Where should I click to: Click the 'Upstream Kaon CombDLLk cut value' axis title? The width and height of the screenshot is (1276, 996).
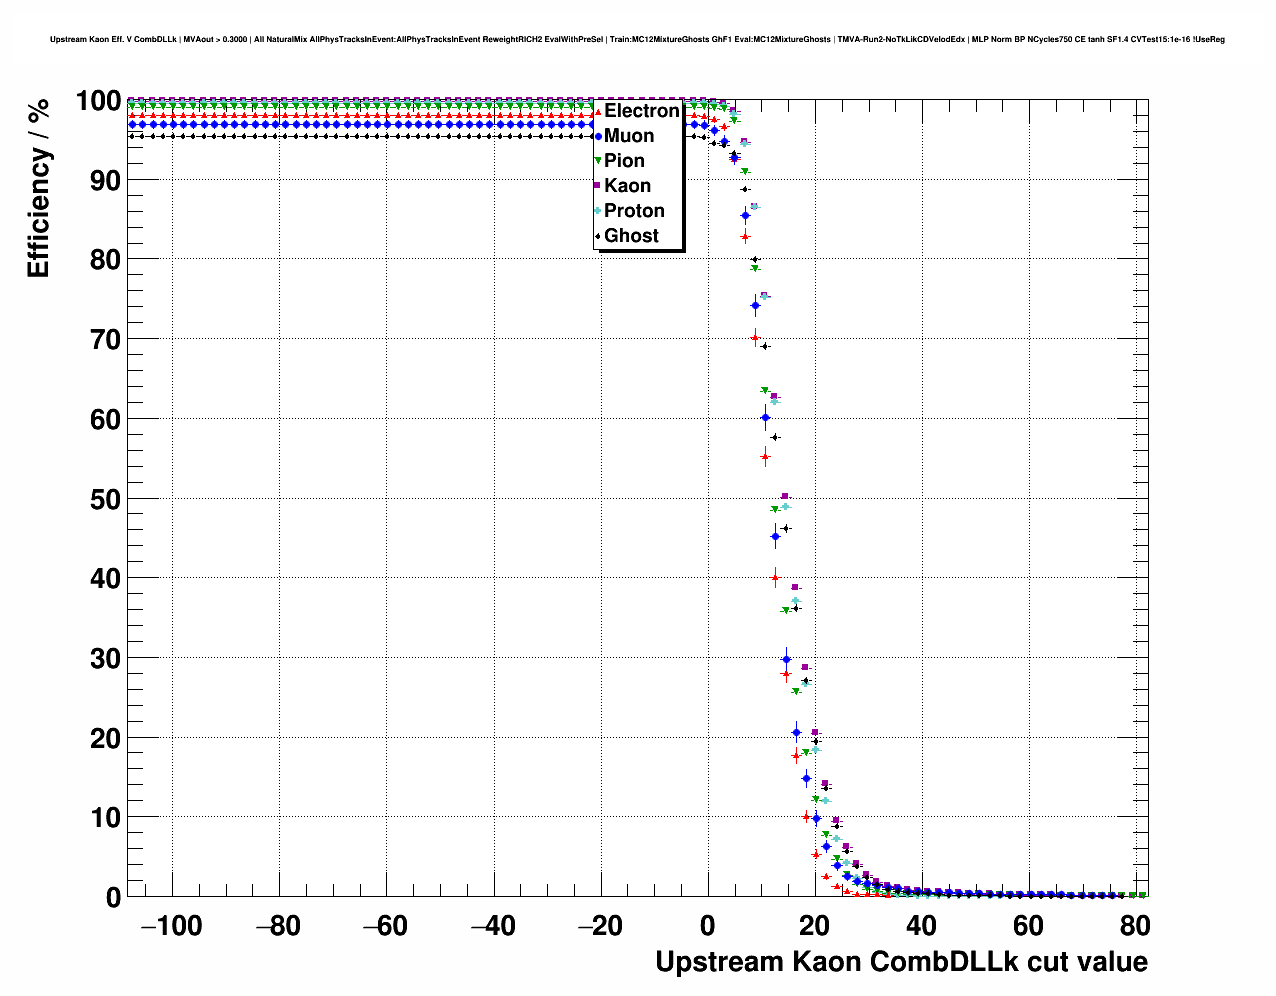pos(901,962)
